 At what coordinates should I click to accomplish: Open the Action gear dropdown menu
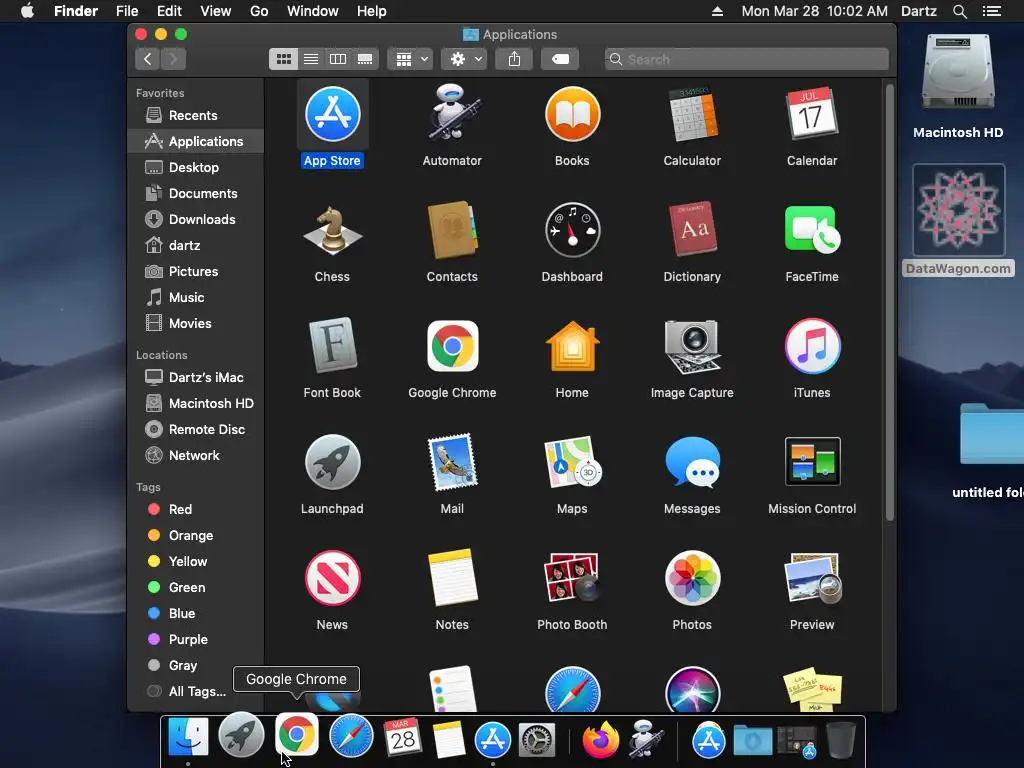464,59
